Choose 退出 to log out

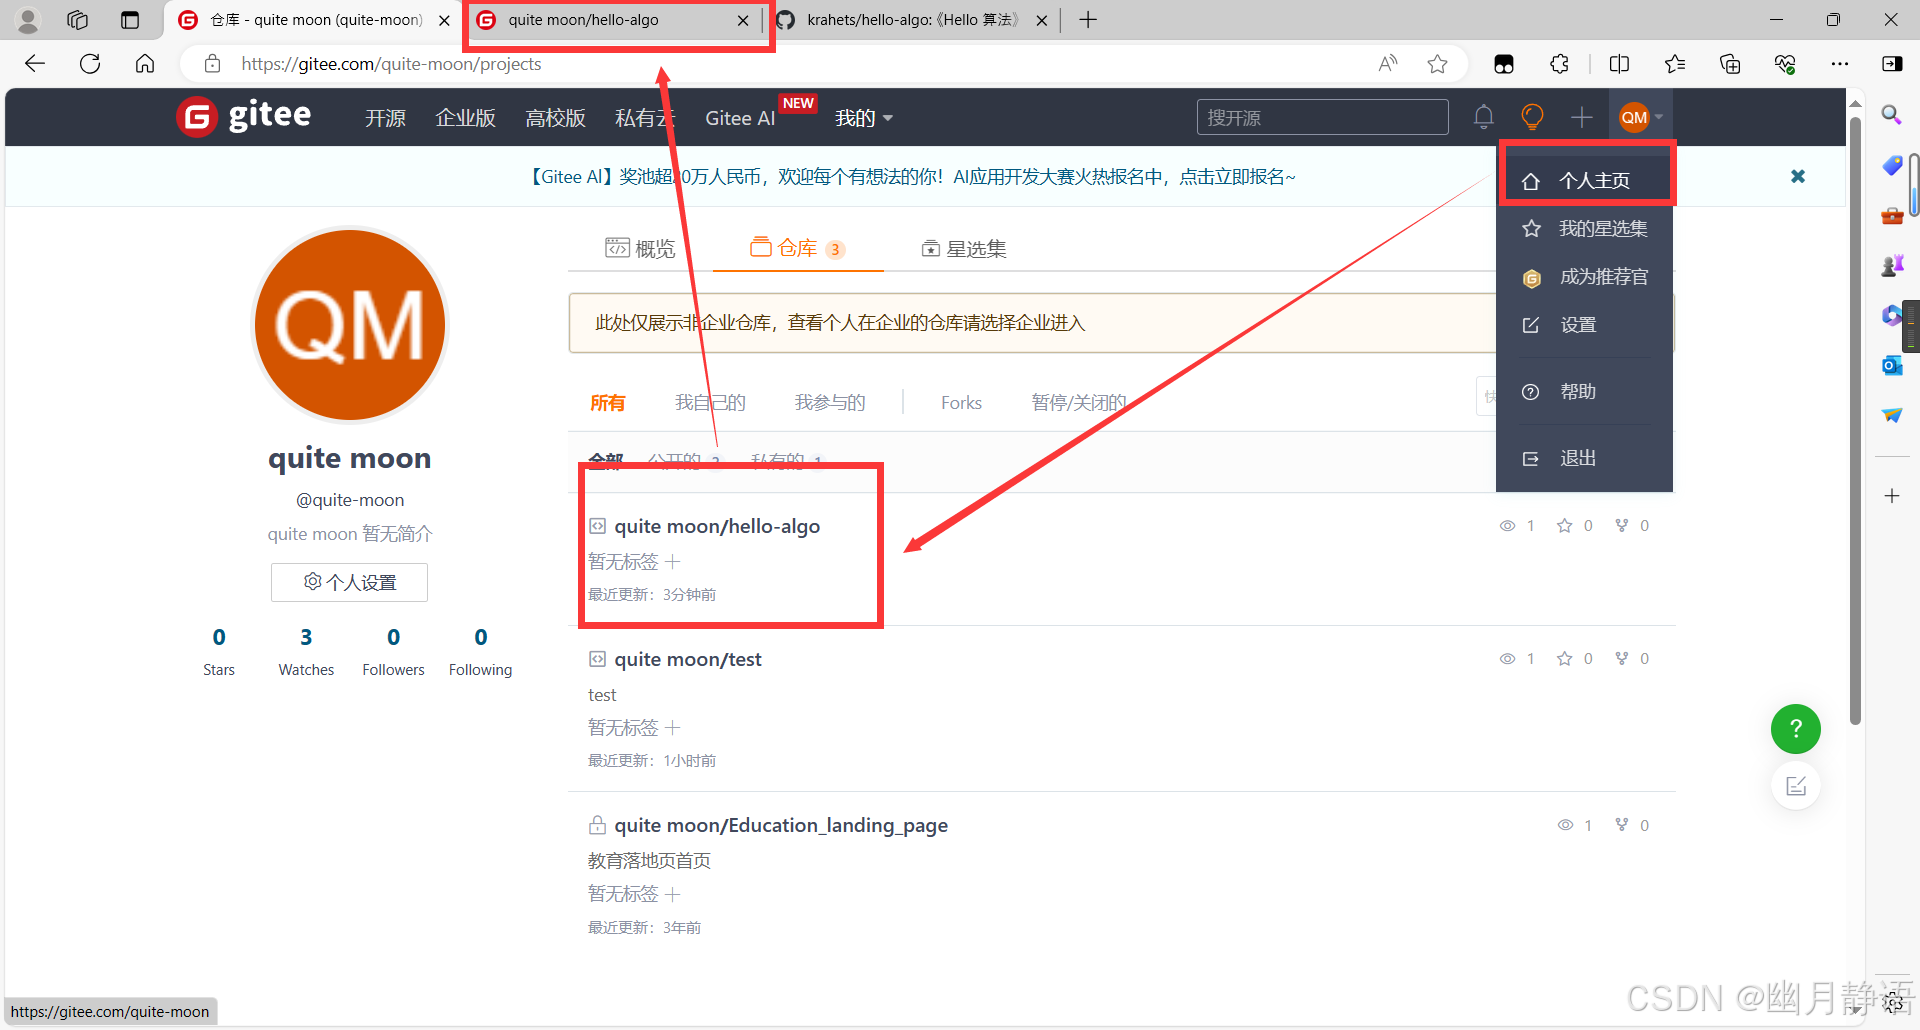pos(1586,459)
